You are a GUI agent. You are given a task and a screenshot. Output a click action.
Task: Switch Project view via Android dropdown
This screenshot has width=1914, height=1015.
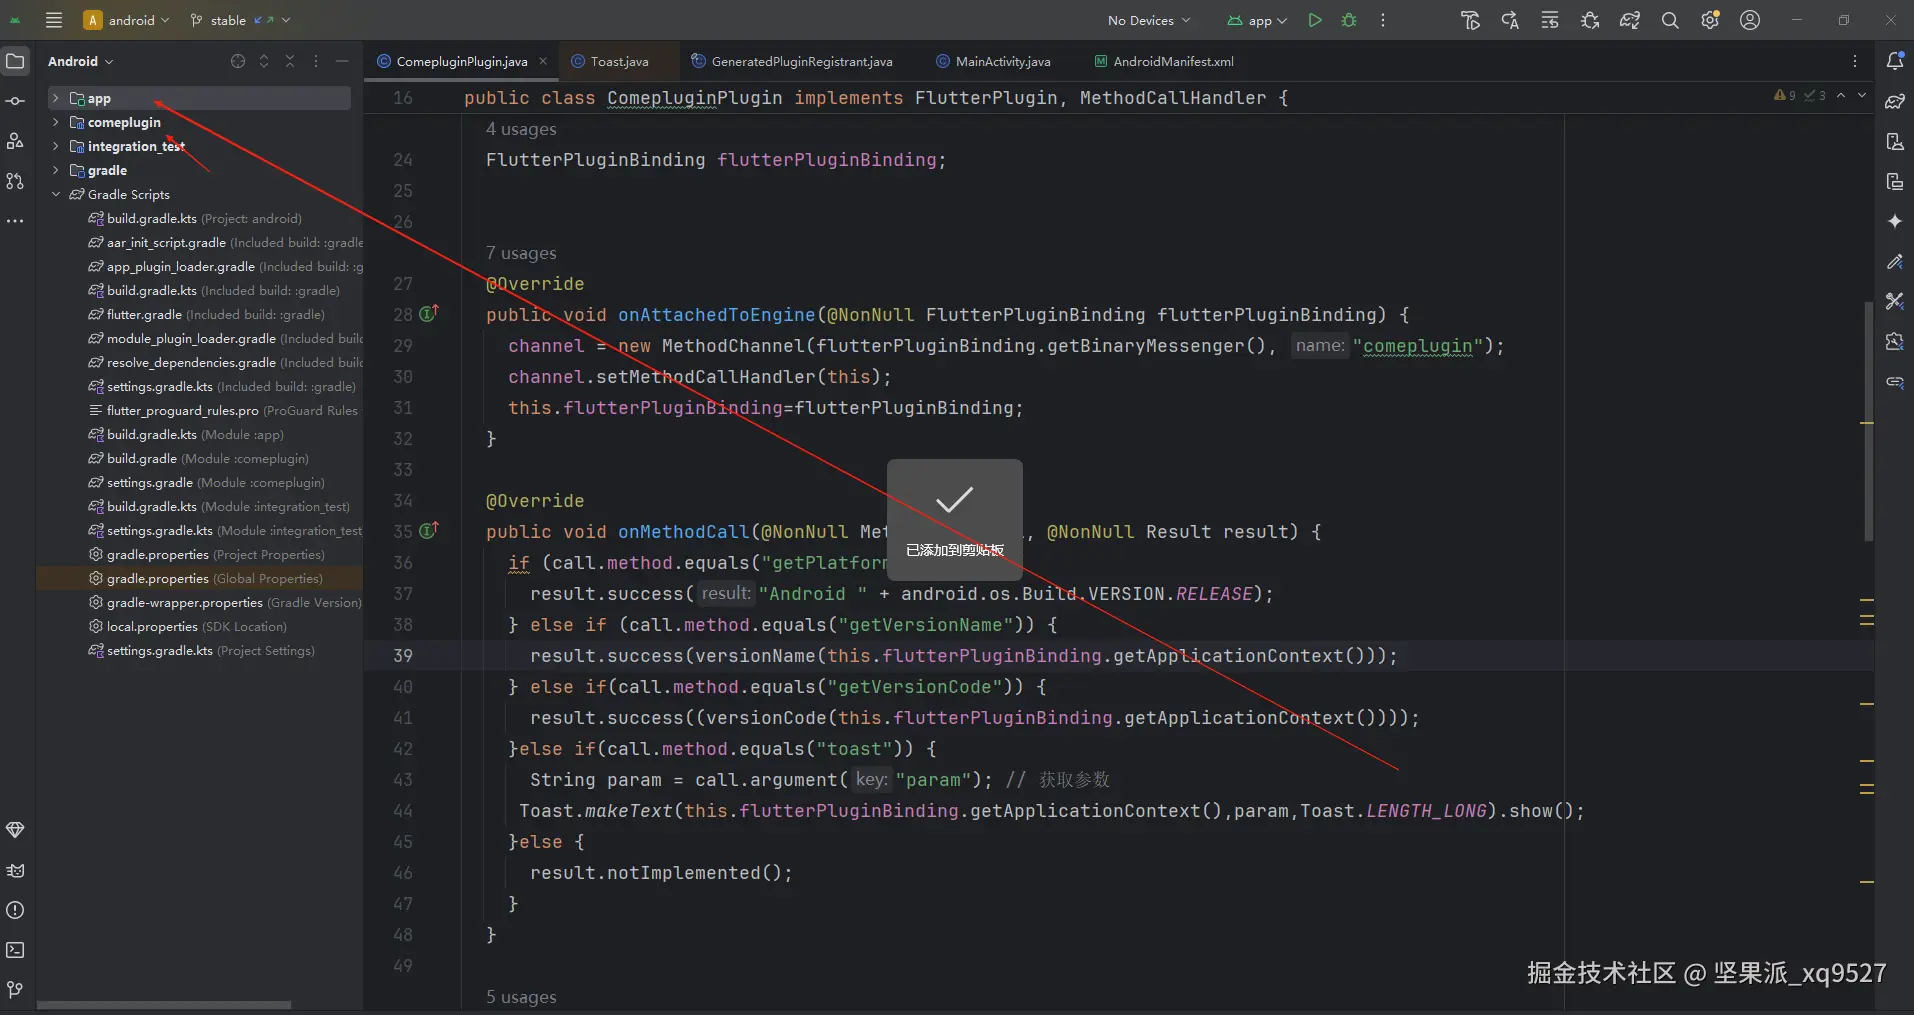pyautogui.click(x=81, y=61)
